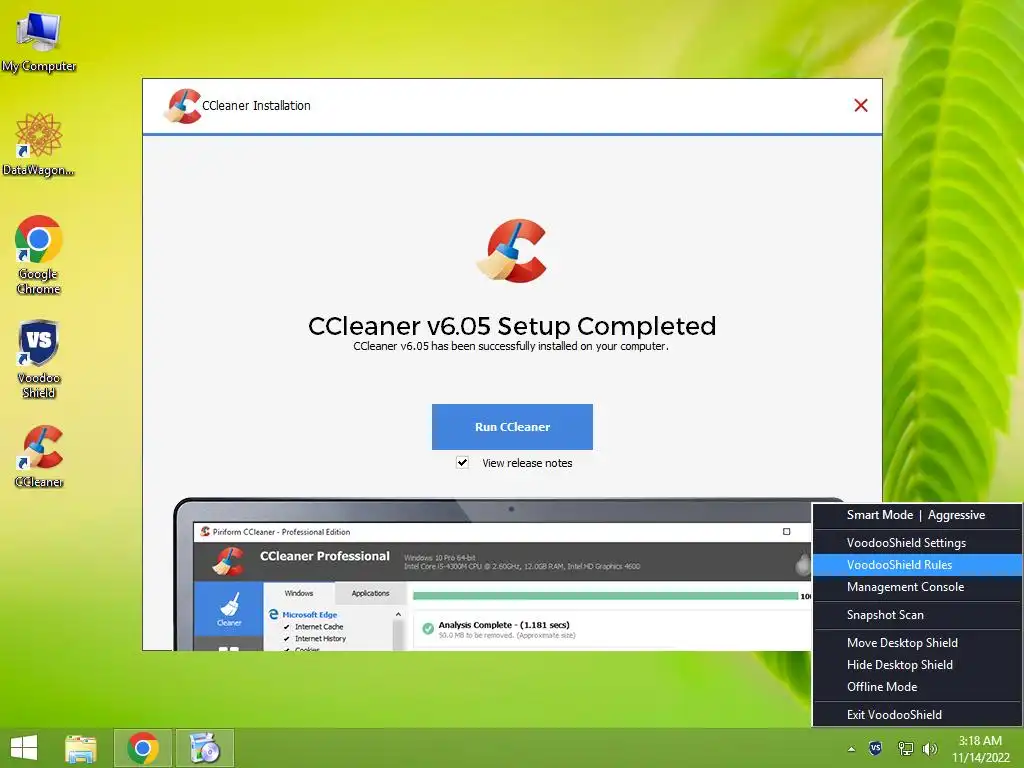The width and height of the screenshot is (1024, 768).
Task: Open File Explorer from the taskbar
Action: click(x=81, y=748)
